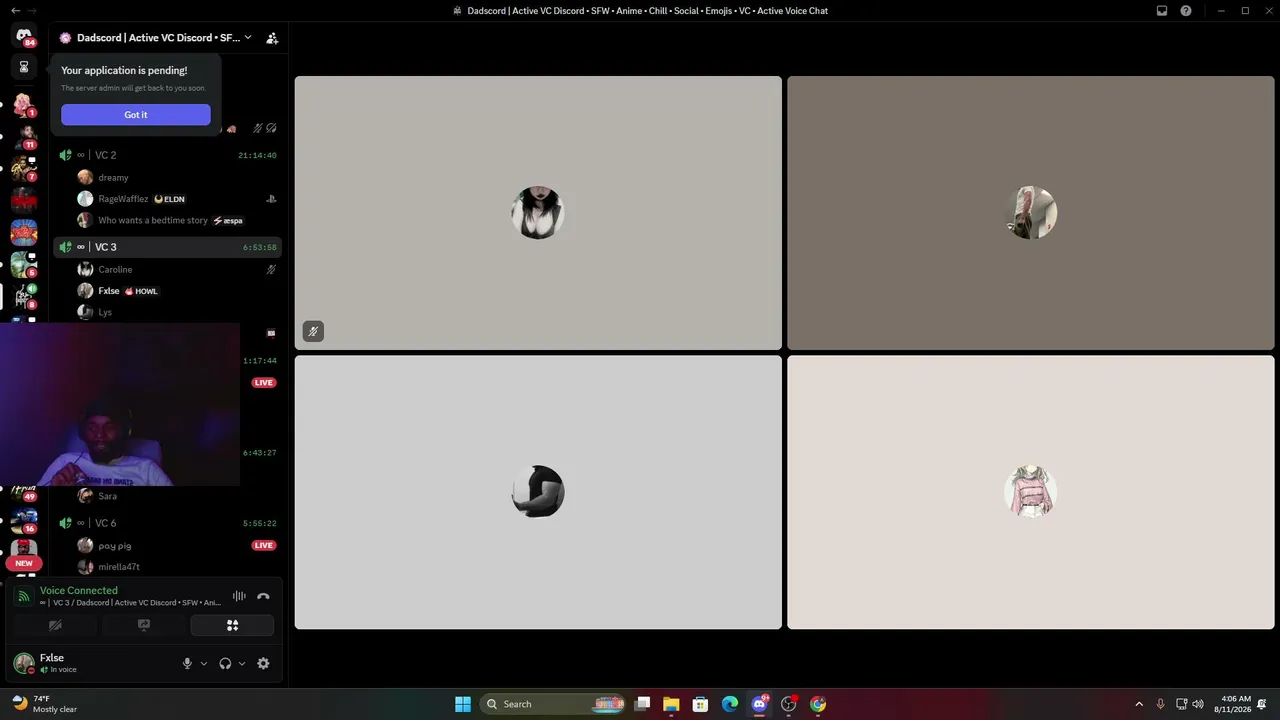Open Voice Connected connection status icon
Screen dimensions: 1280x720
[x=24, y=597]
